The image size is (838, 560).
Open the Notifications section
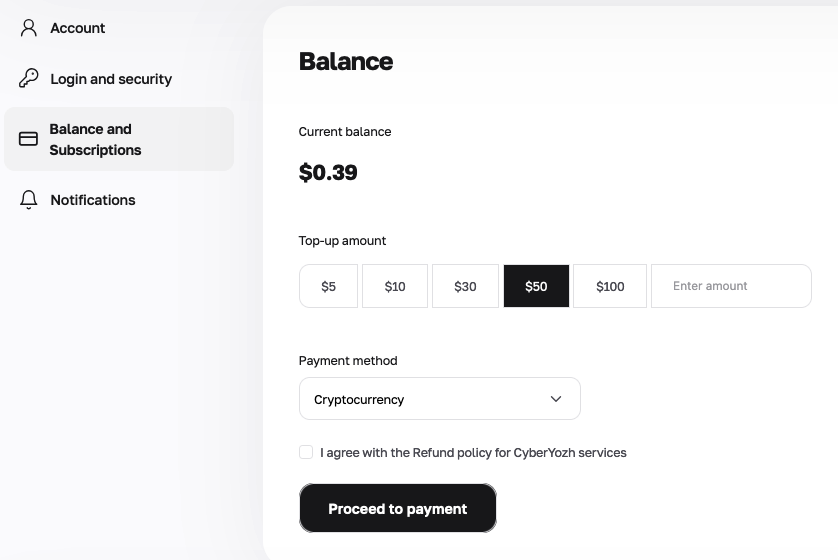[x=119, y=200]
